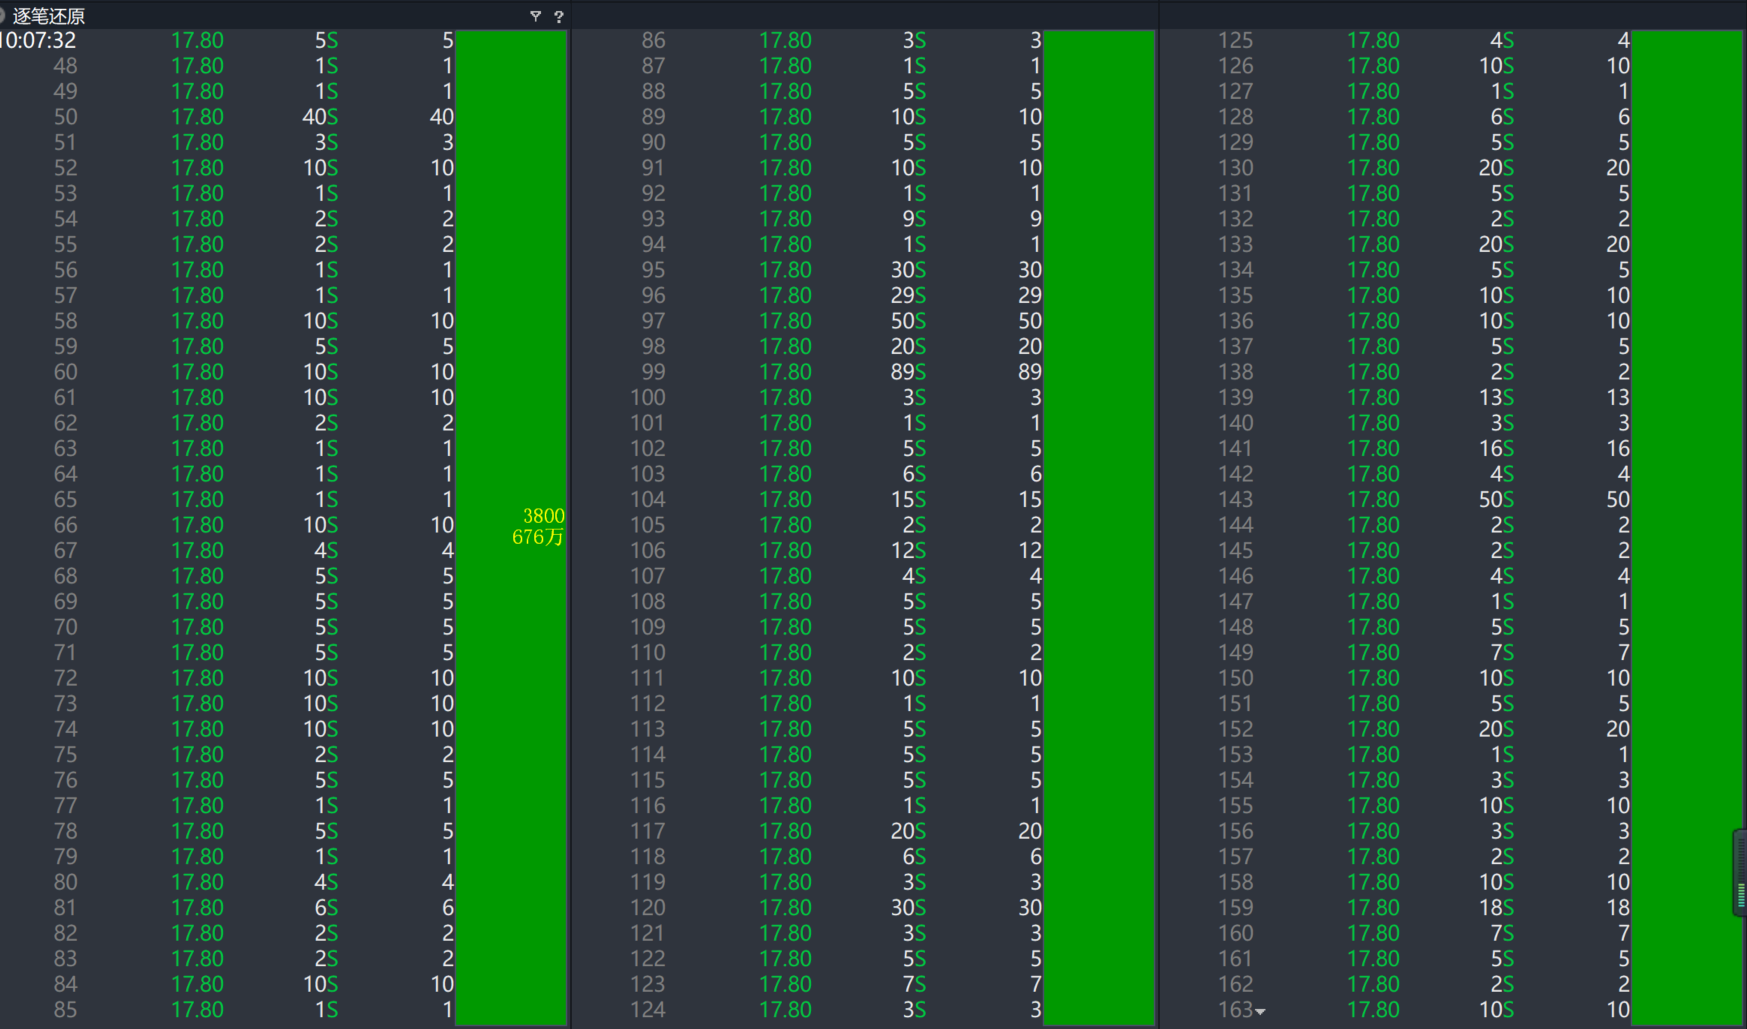Click the question mark help icon

[x=558, y=16]
